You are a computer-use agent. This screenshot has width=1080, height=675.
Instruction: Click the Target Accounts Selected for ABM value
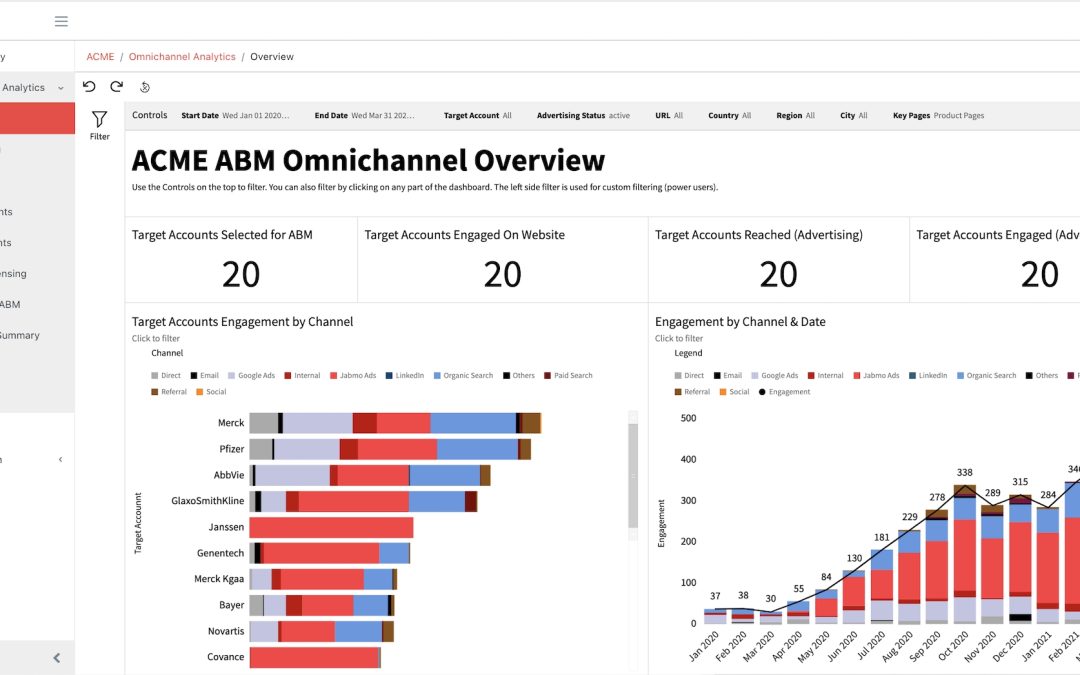241,274
